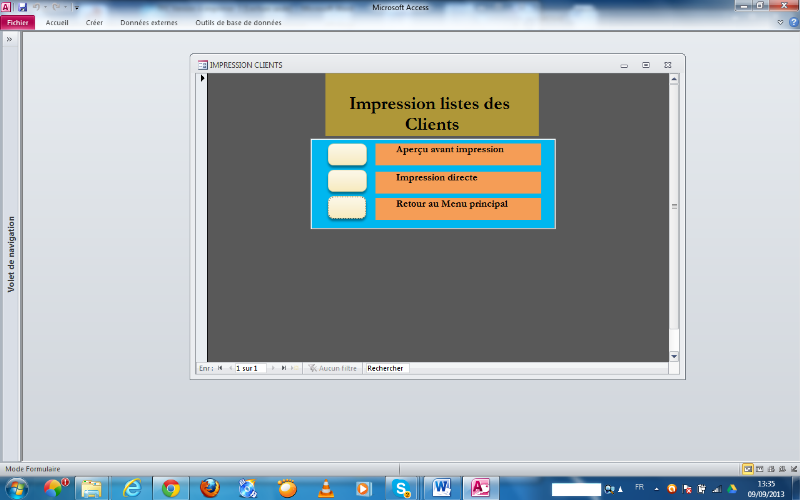Open Google Chrome from the taskbar
The width and height of the screenshot is (800, 500).
coord(171,488)
